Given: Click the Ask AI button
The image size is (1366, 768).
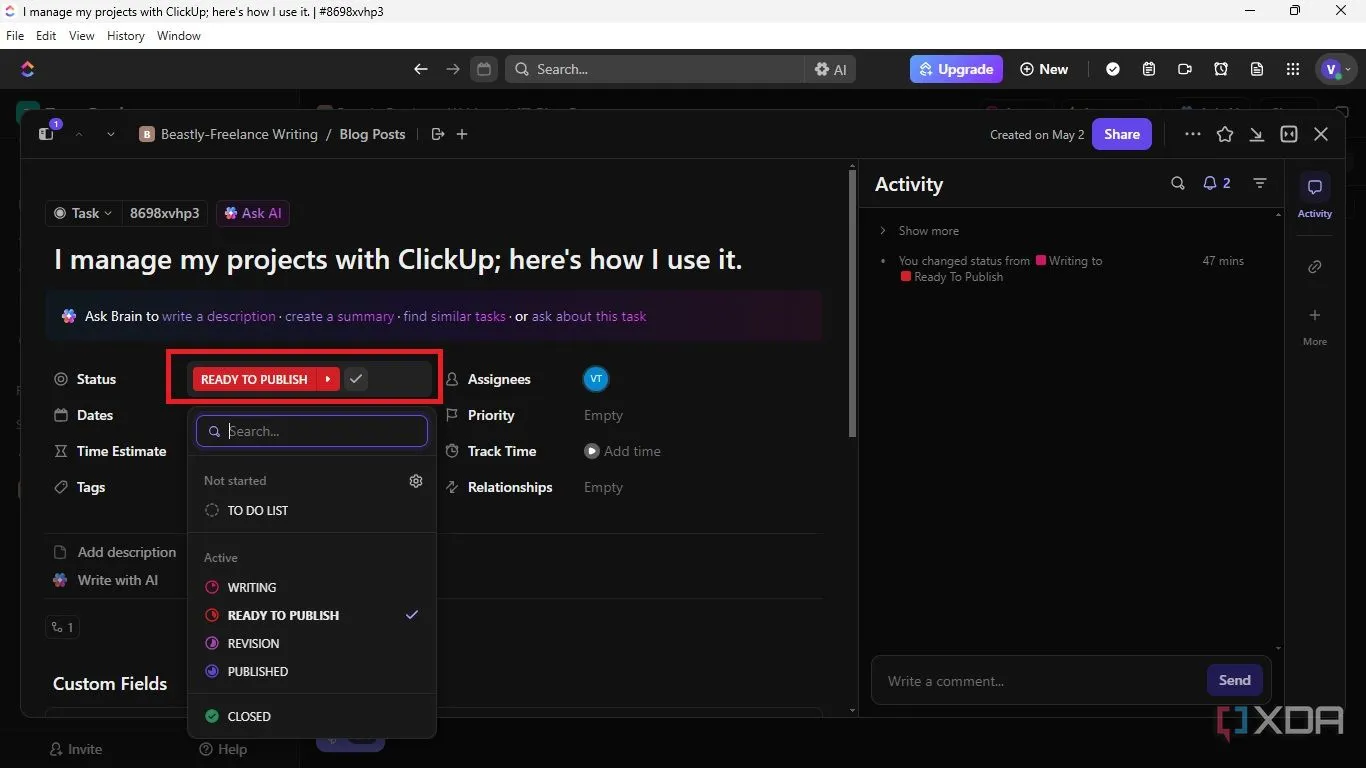Looking at the screenshot, I should [253, 213].
